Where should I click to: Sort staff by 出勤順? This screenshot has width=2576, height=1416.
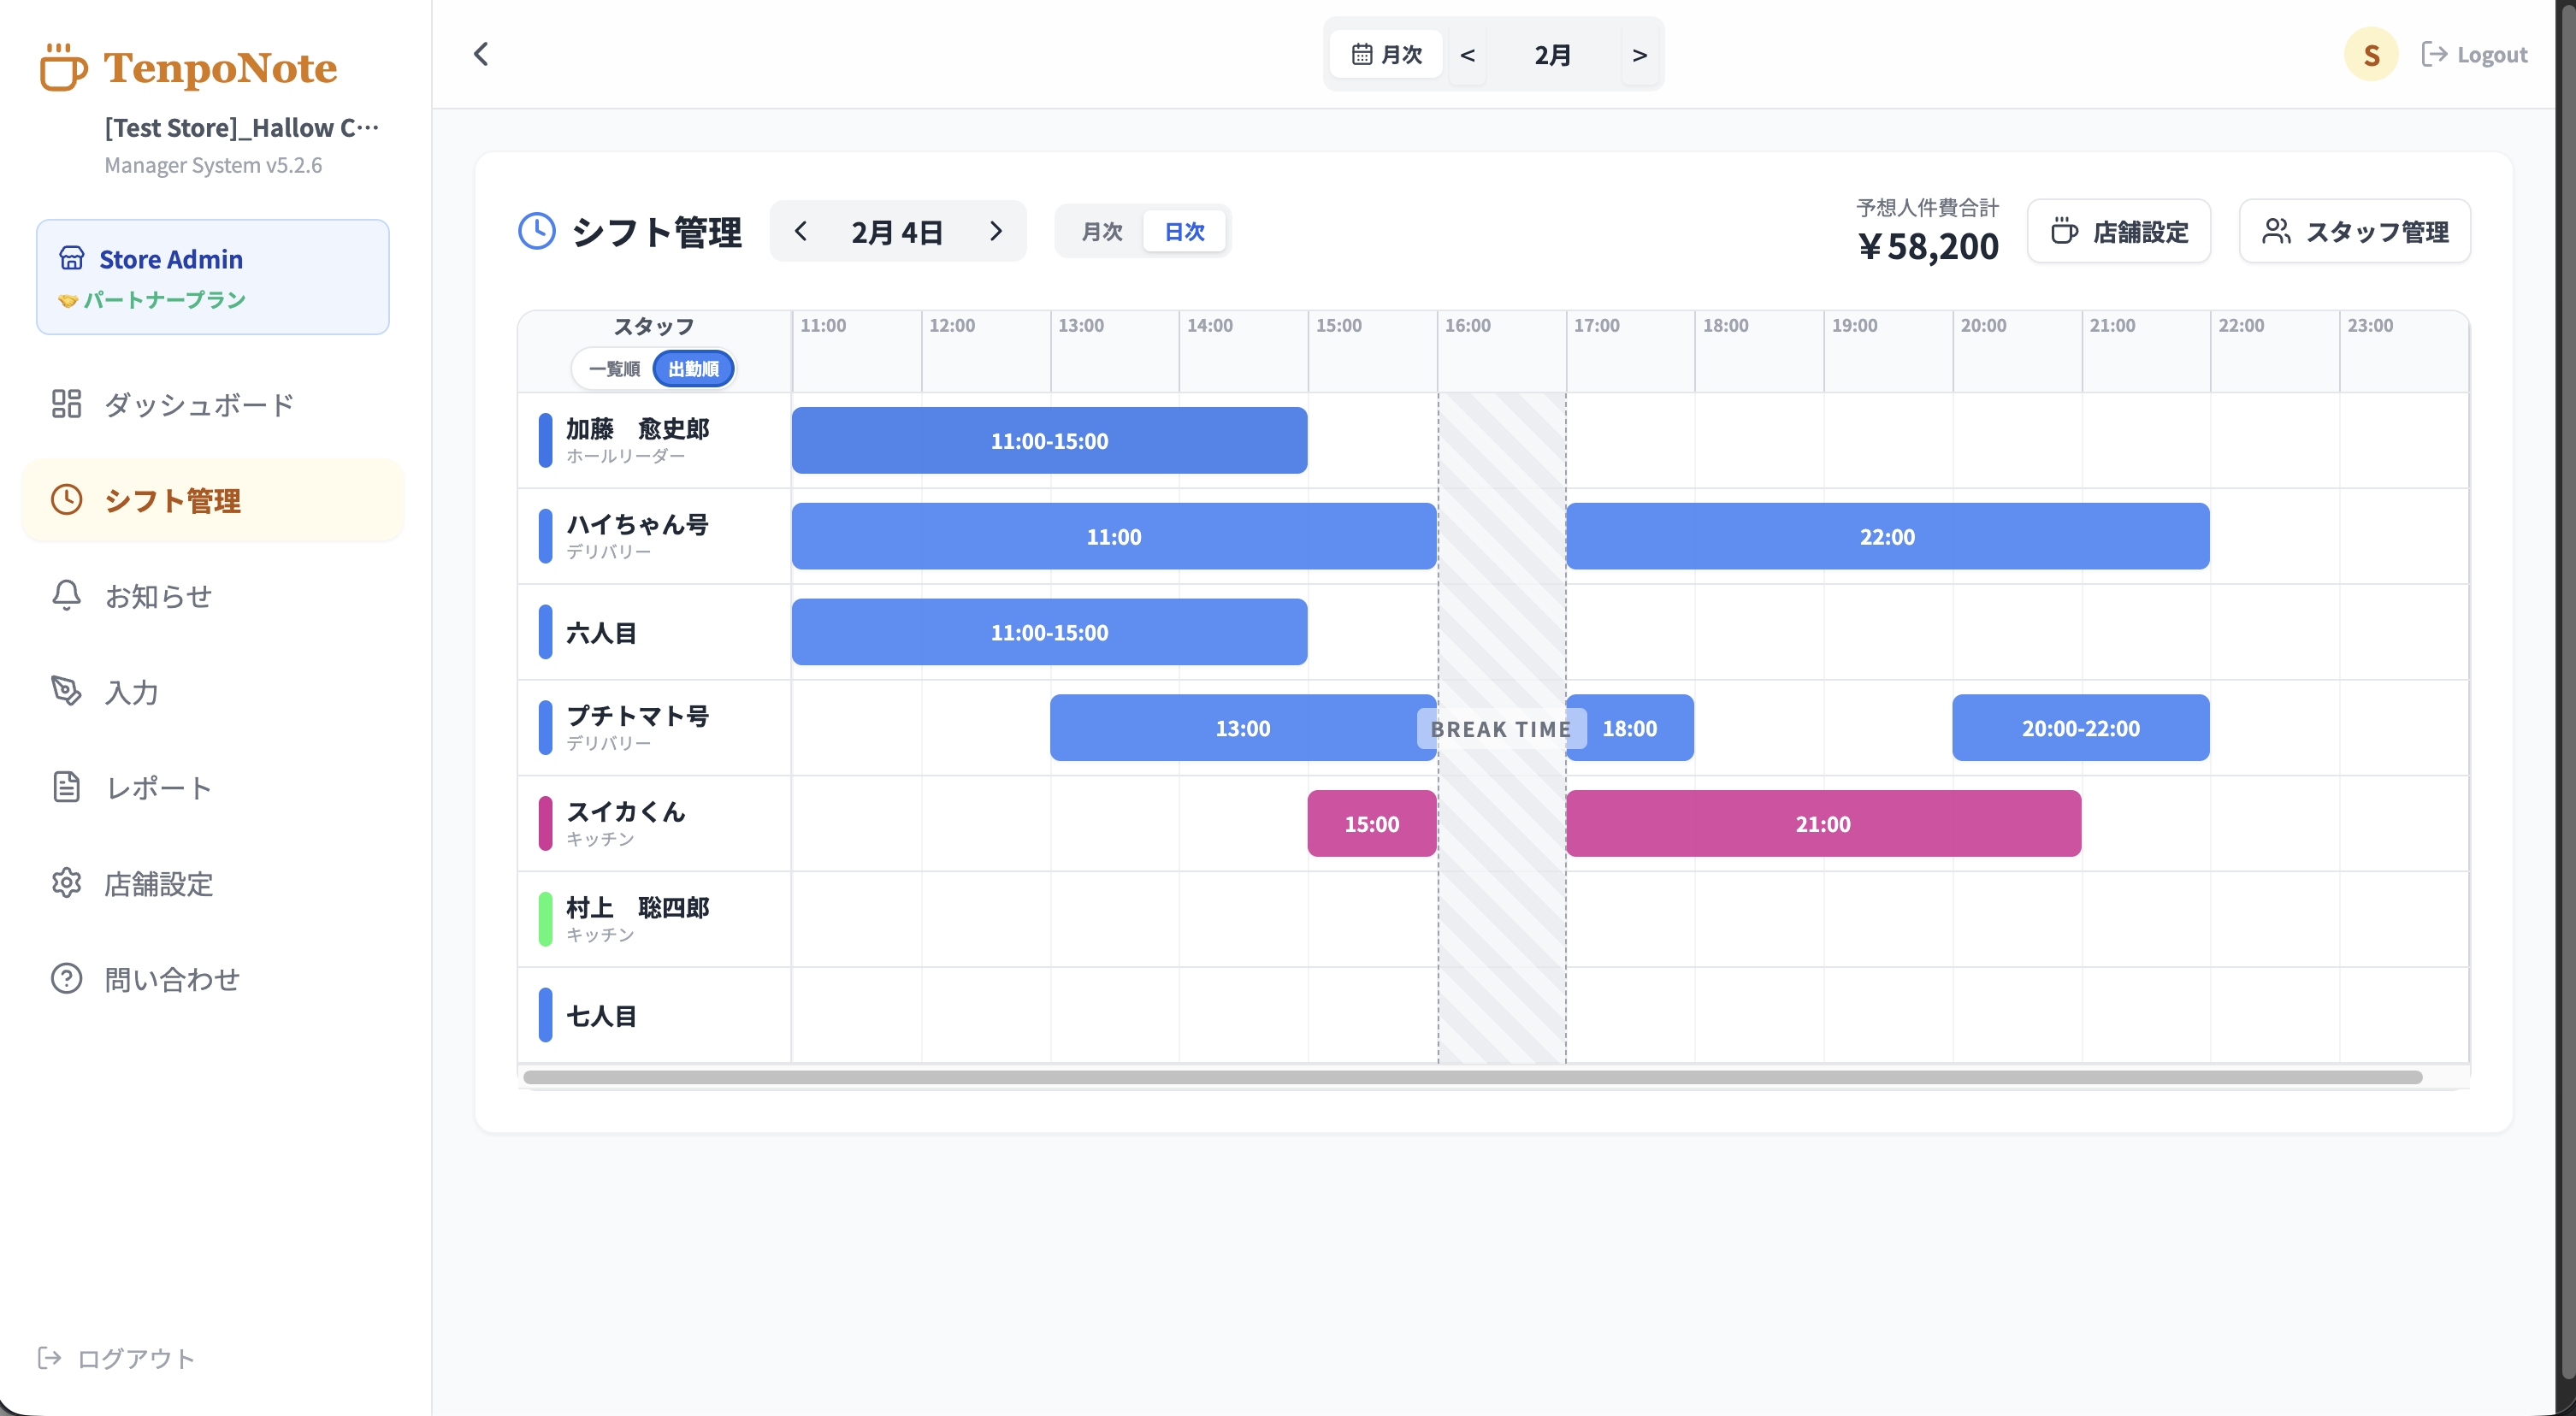693,369
